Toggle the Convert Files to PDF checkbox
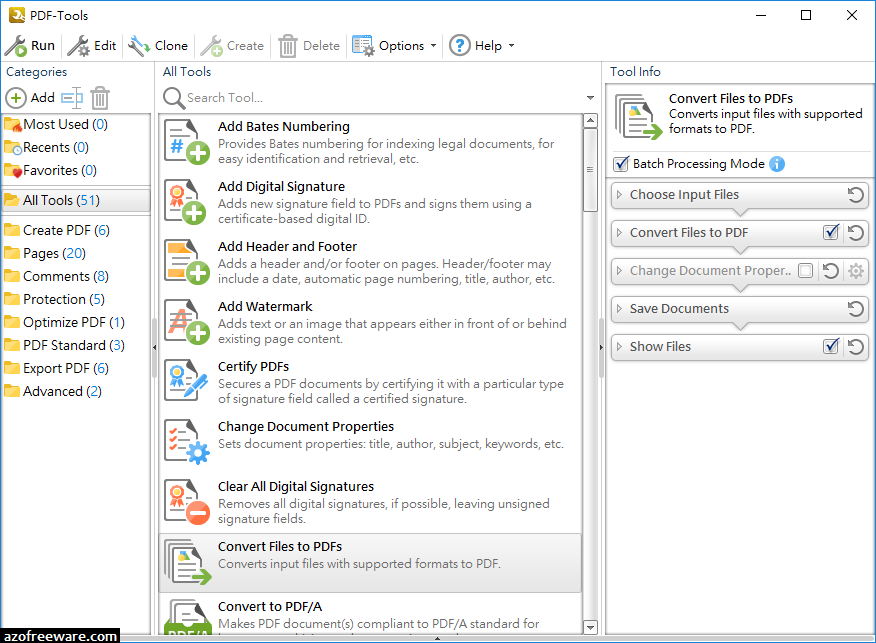Image resolution: width=876 pixels, height=643 pixels. 831,232
